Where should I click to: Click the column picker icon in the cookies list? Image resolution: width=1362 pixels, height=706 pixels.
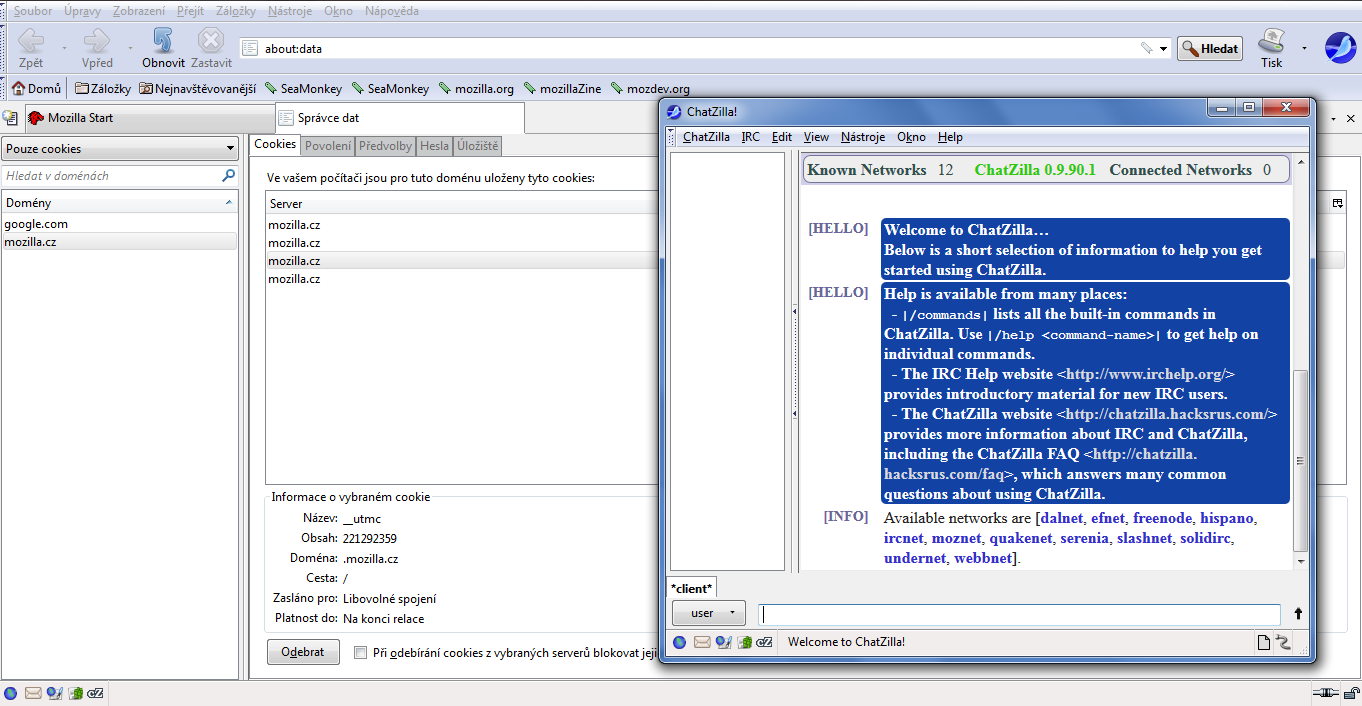tap(1338, 204)
